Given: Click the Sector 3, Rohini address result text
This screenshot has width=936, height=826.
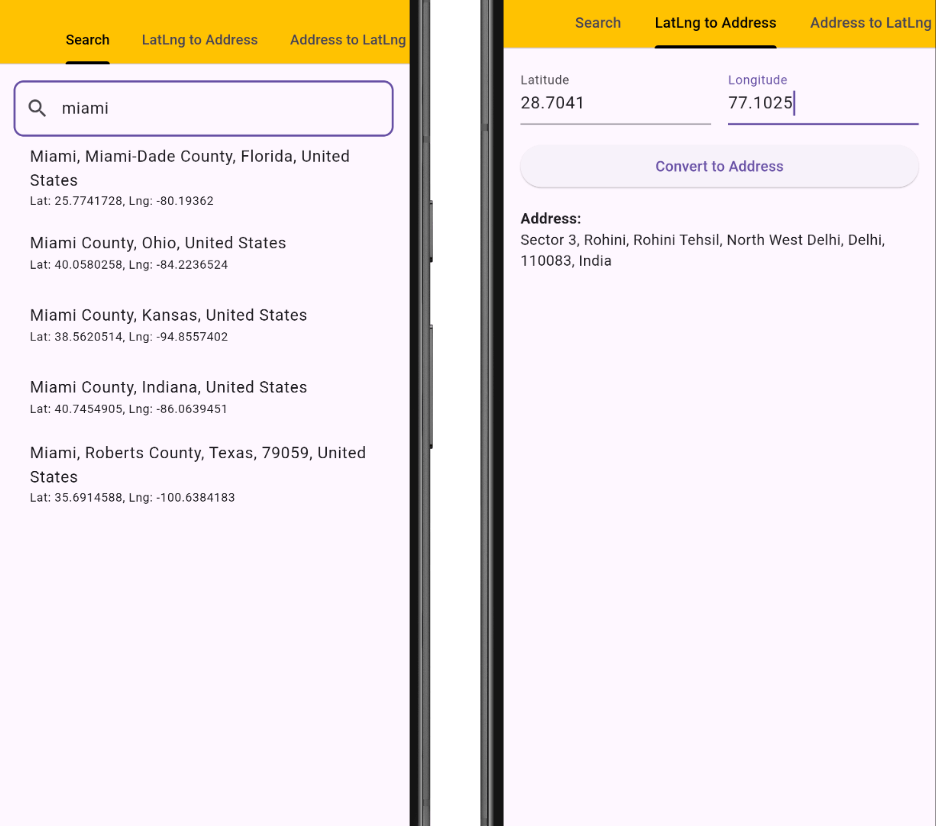Looking at the screenshot, I should point(703,250).
